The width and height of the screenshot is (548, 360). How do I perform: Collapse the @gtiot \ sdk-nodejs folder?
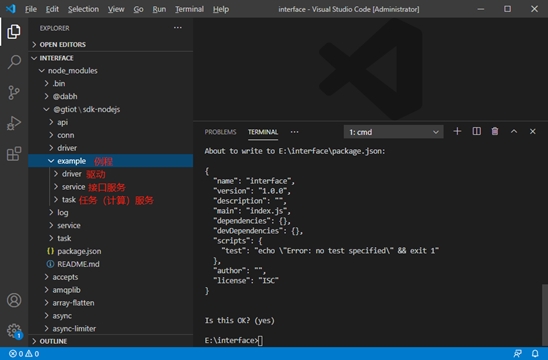110,109
